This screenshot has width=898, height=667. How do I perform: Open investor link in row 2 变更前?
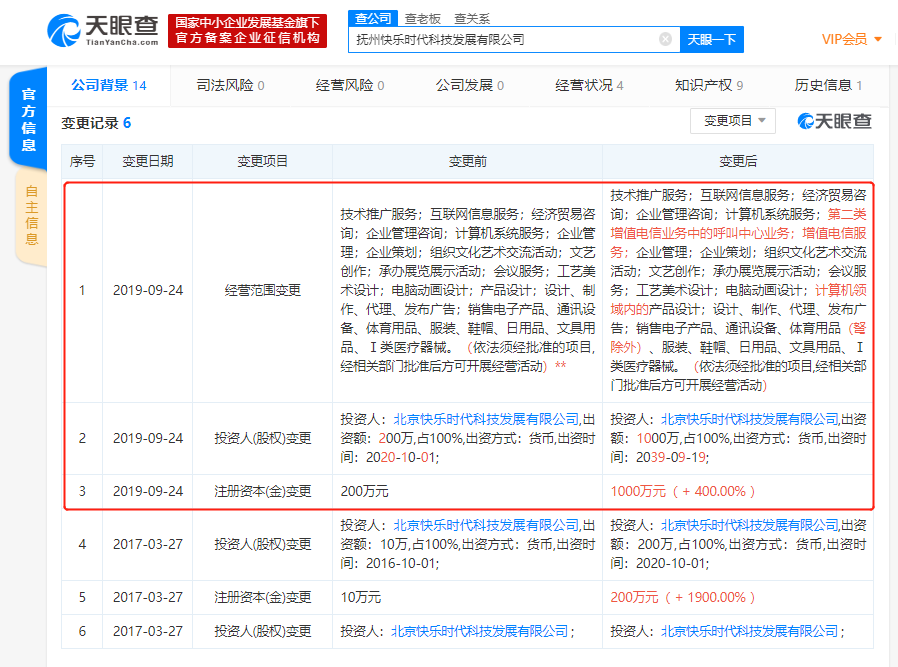486,419
